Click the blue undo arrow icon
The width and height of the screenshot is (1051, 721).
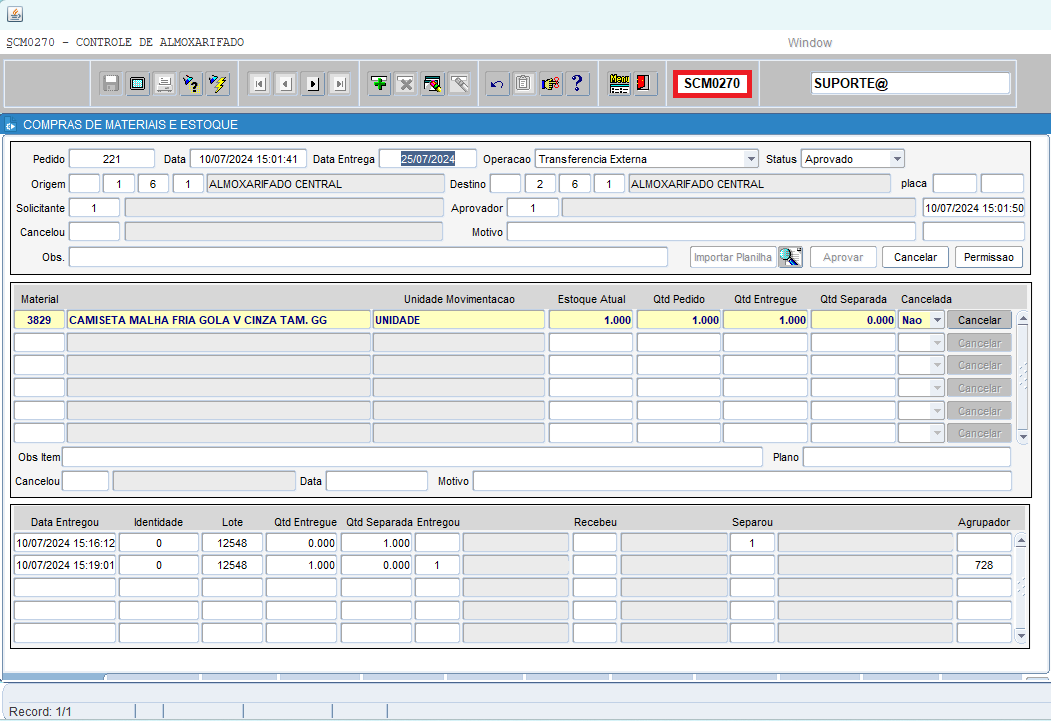pyautogui.click(x=497, y=84)
